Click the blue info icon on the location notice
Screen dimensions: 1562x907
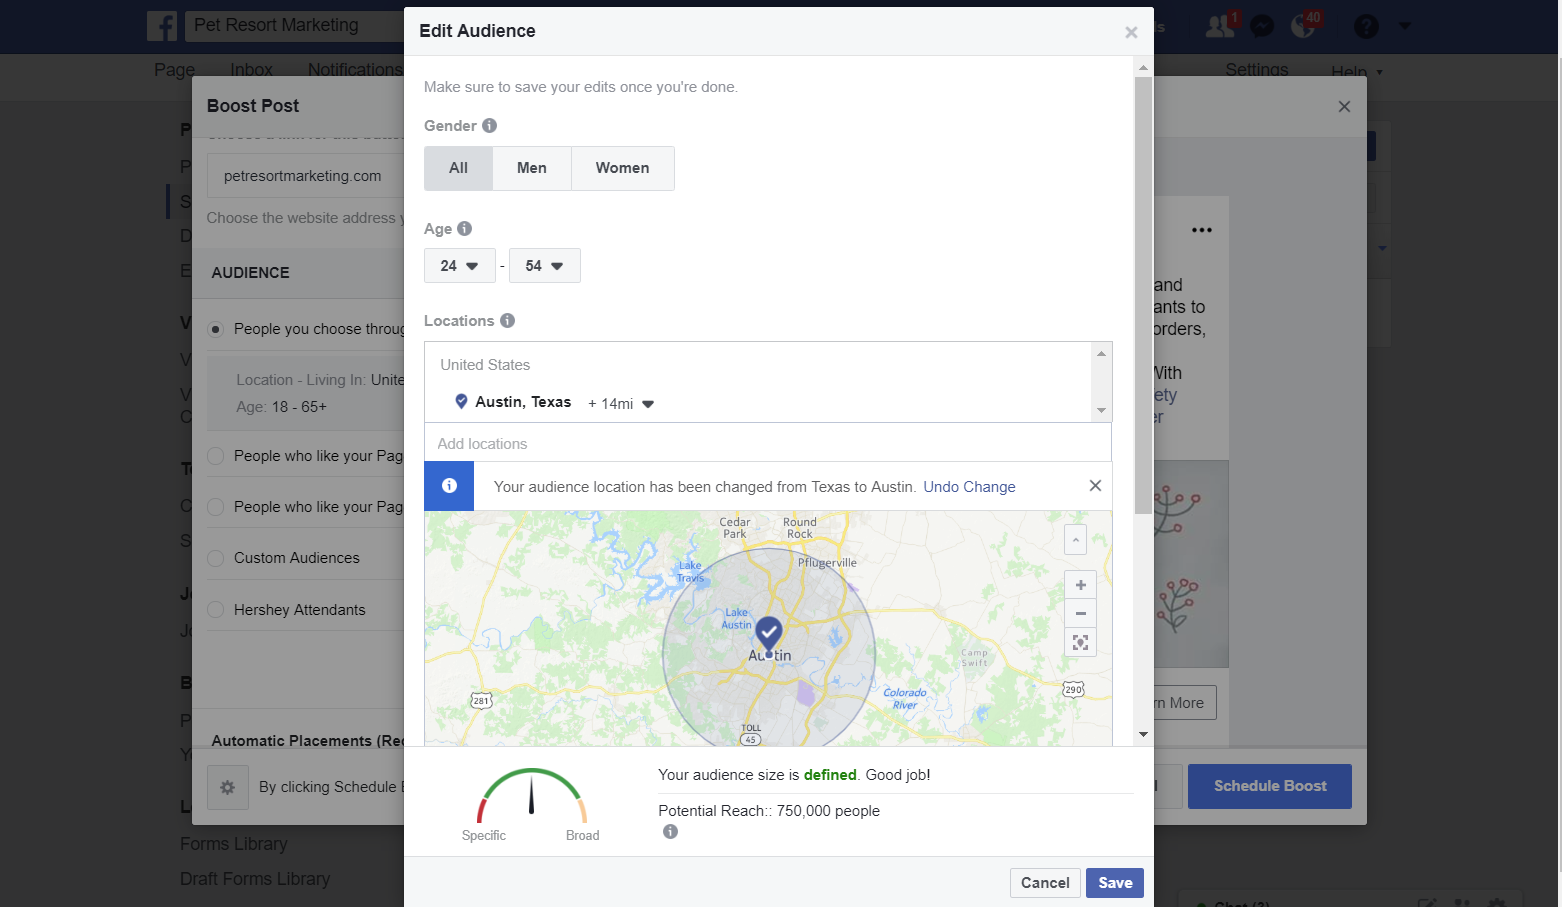pyautogui.click(x=449, y=486)
